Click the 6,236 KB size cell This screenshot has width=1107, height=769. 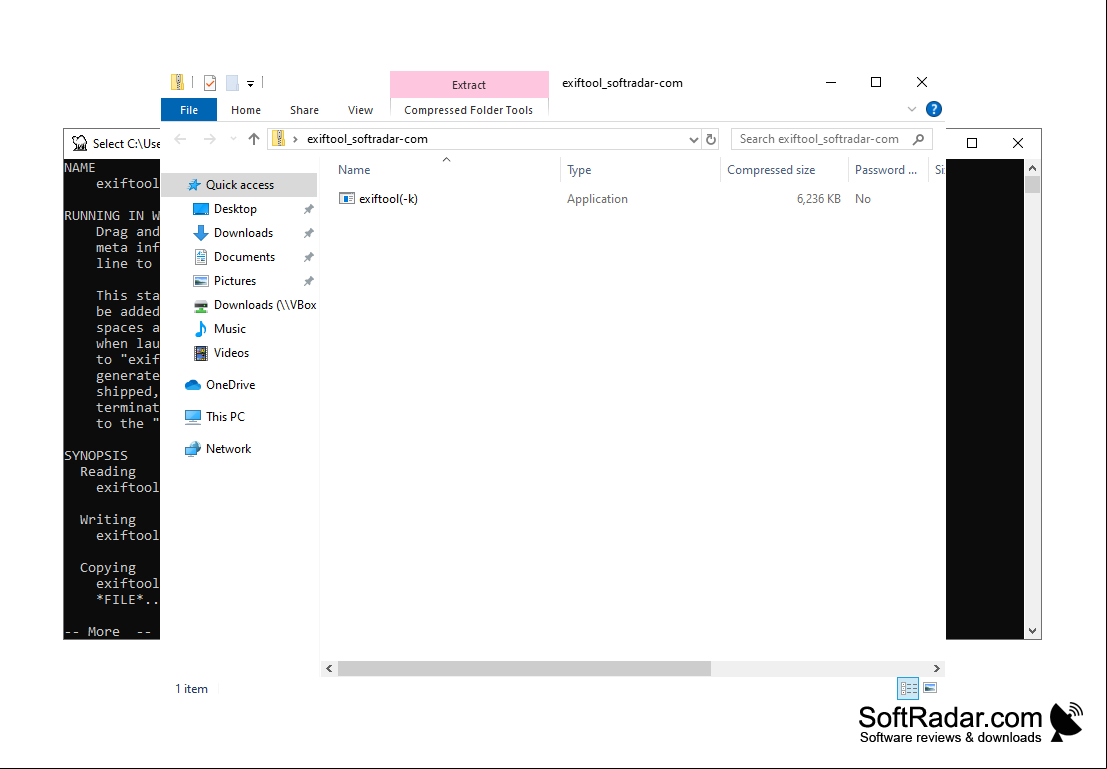point(818,199)
